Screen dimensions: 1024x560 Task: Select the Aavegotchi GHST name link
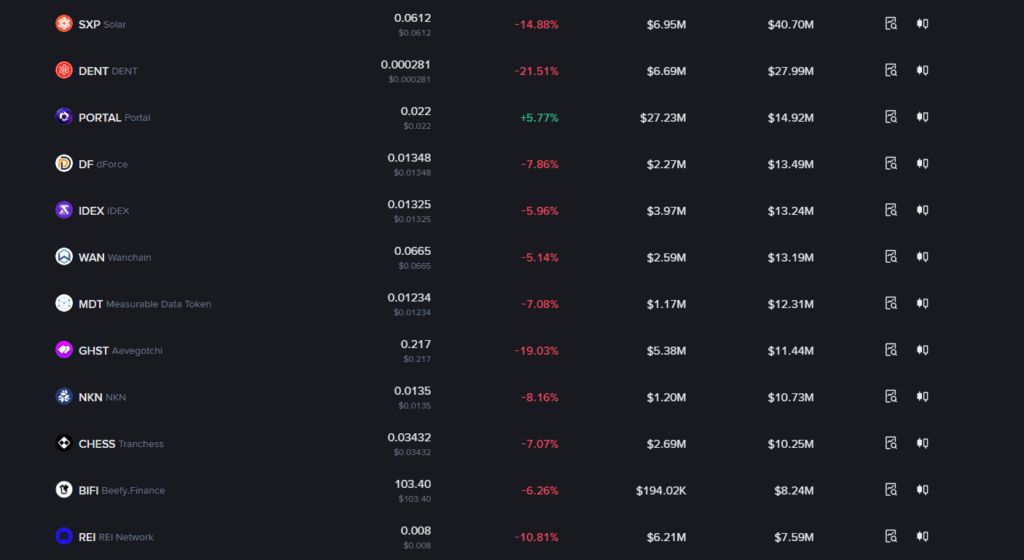click(120, 350)
